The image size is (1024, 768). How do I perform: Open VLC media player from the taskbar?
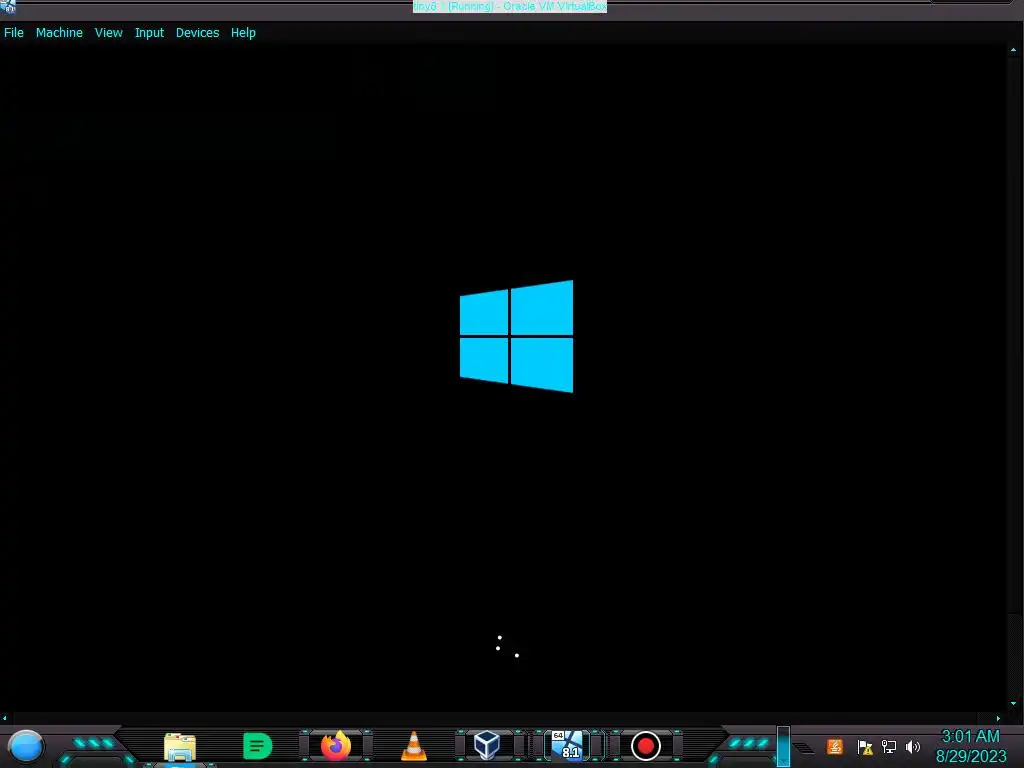[x=413, y=746]
